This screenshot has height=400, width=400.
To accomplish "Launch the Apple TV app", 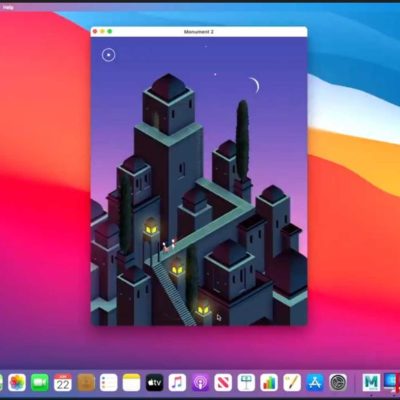I will click(x=154, y=382).
